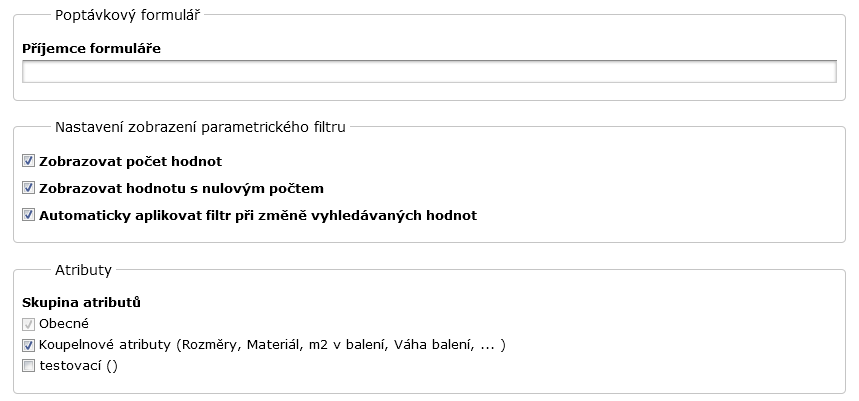Disable 'Zobrazovat hodnotu s nulovým počtem' checkbox
The height and width of the screenshot is (401, 859).
pos(28,188)
